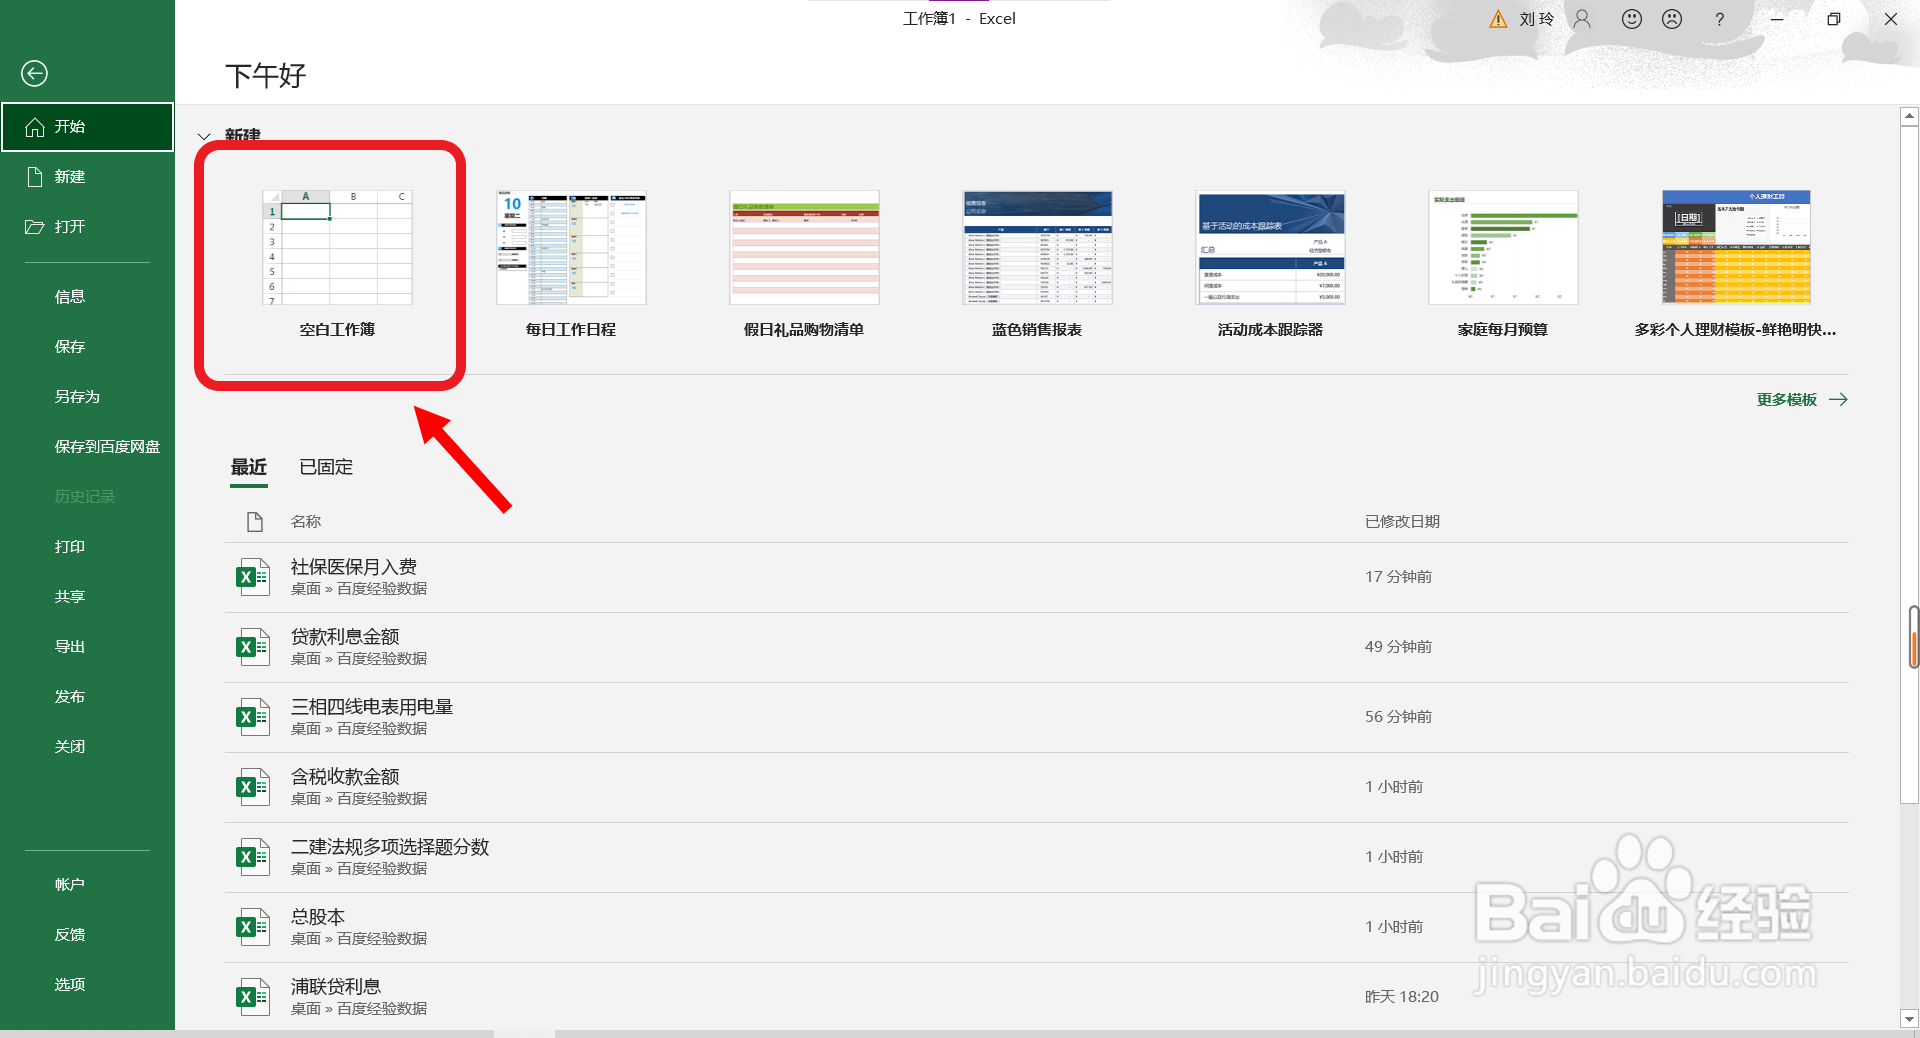Click the scroll-up arrow on right scrollbar
This screenshot has width=1920, height=1038.
pos(1909,115)
